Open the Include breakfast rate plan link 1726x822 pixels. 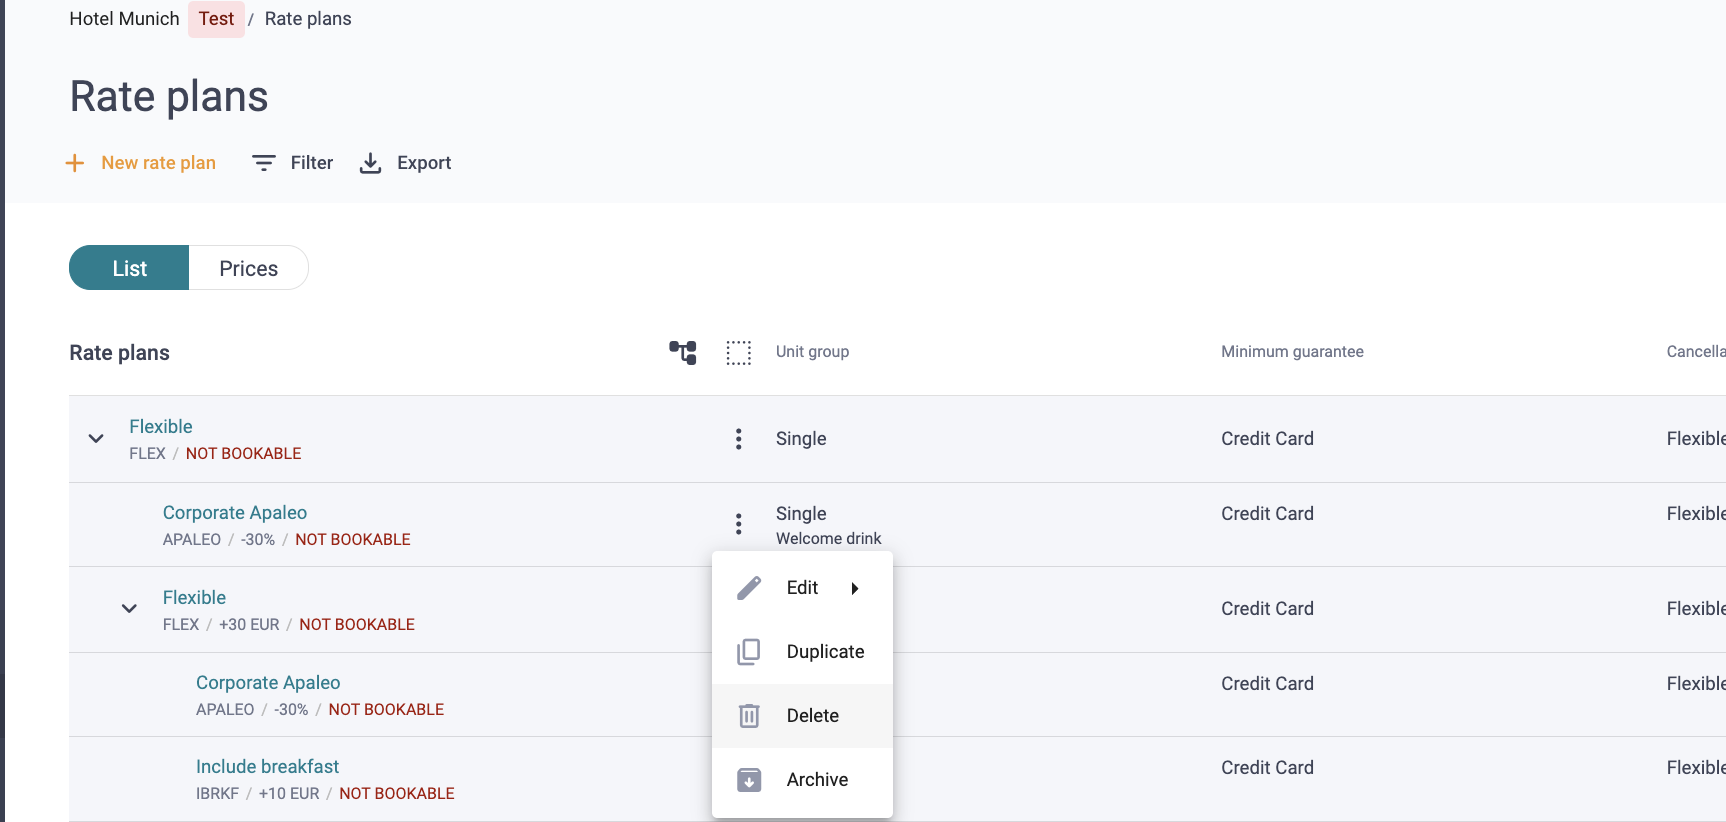pyautogui.click(x=267, y=767)
